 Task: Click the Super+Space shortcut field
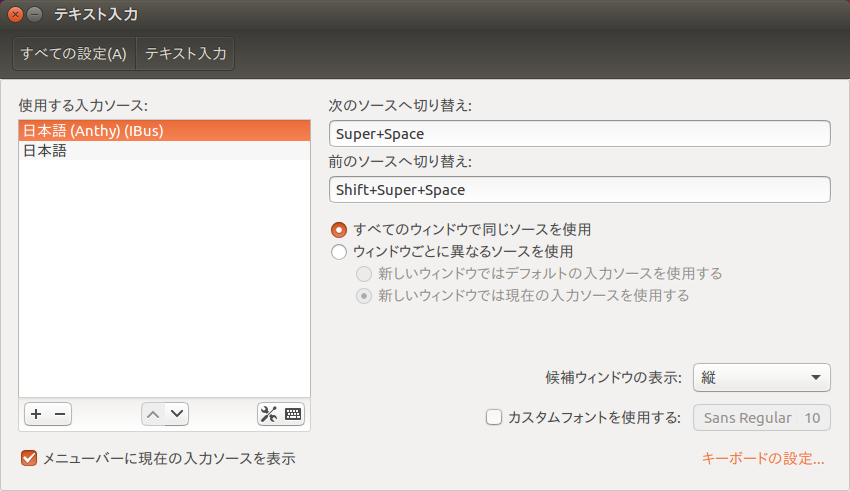click(579, 133)
